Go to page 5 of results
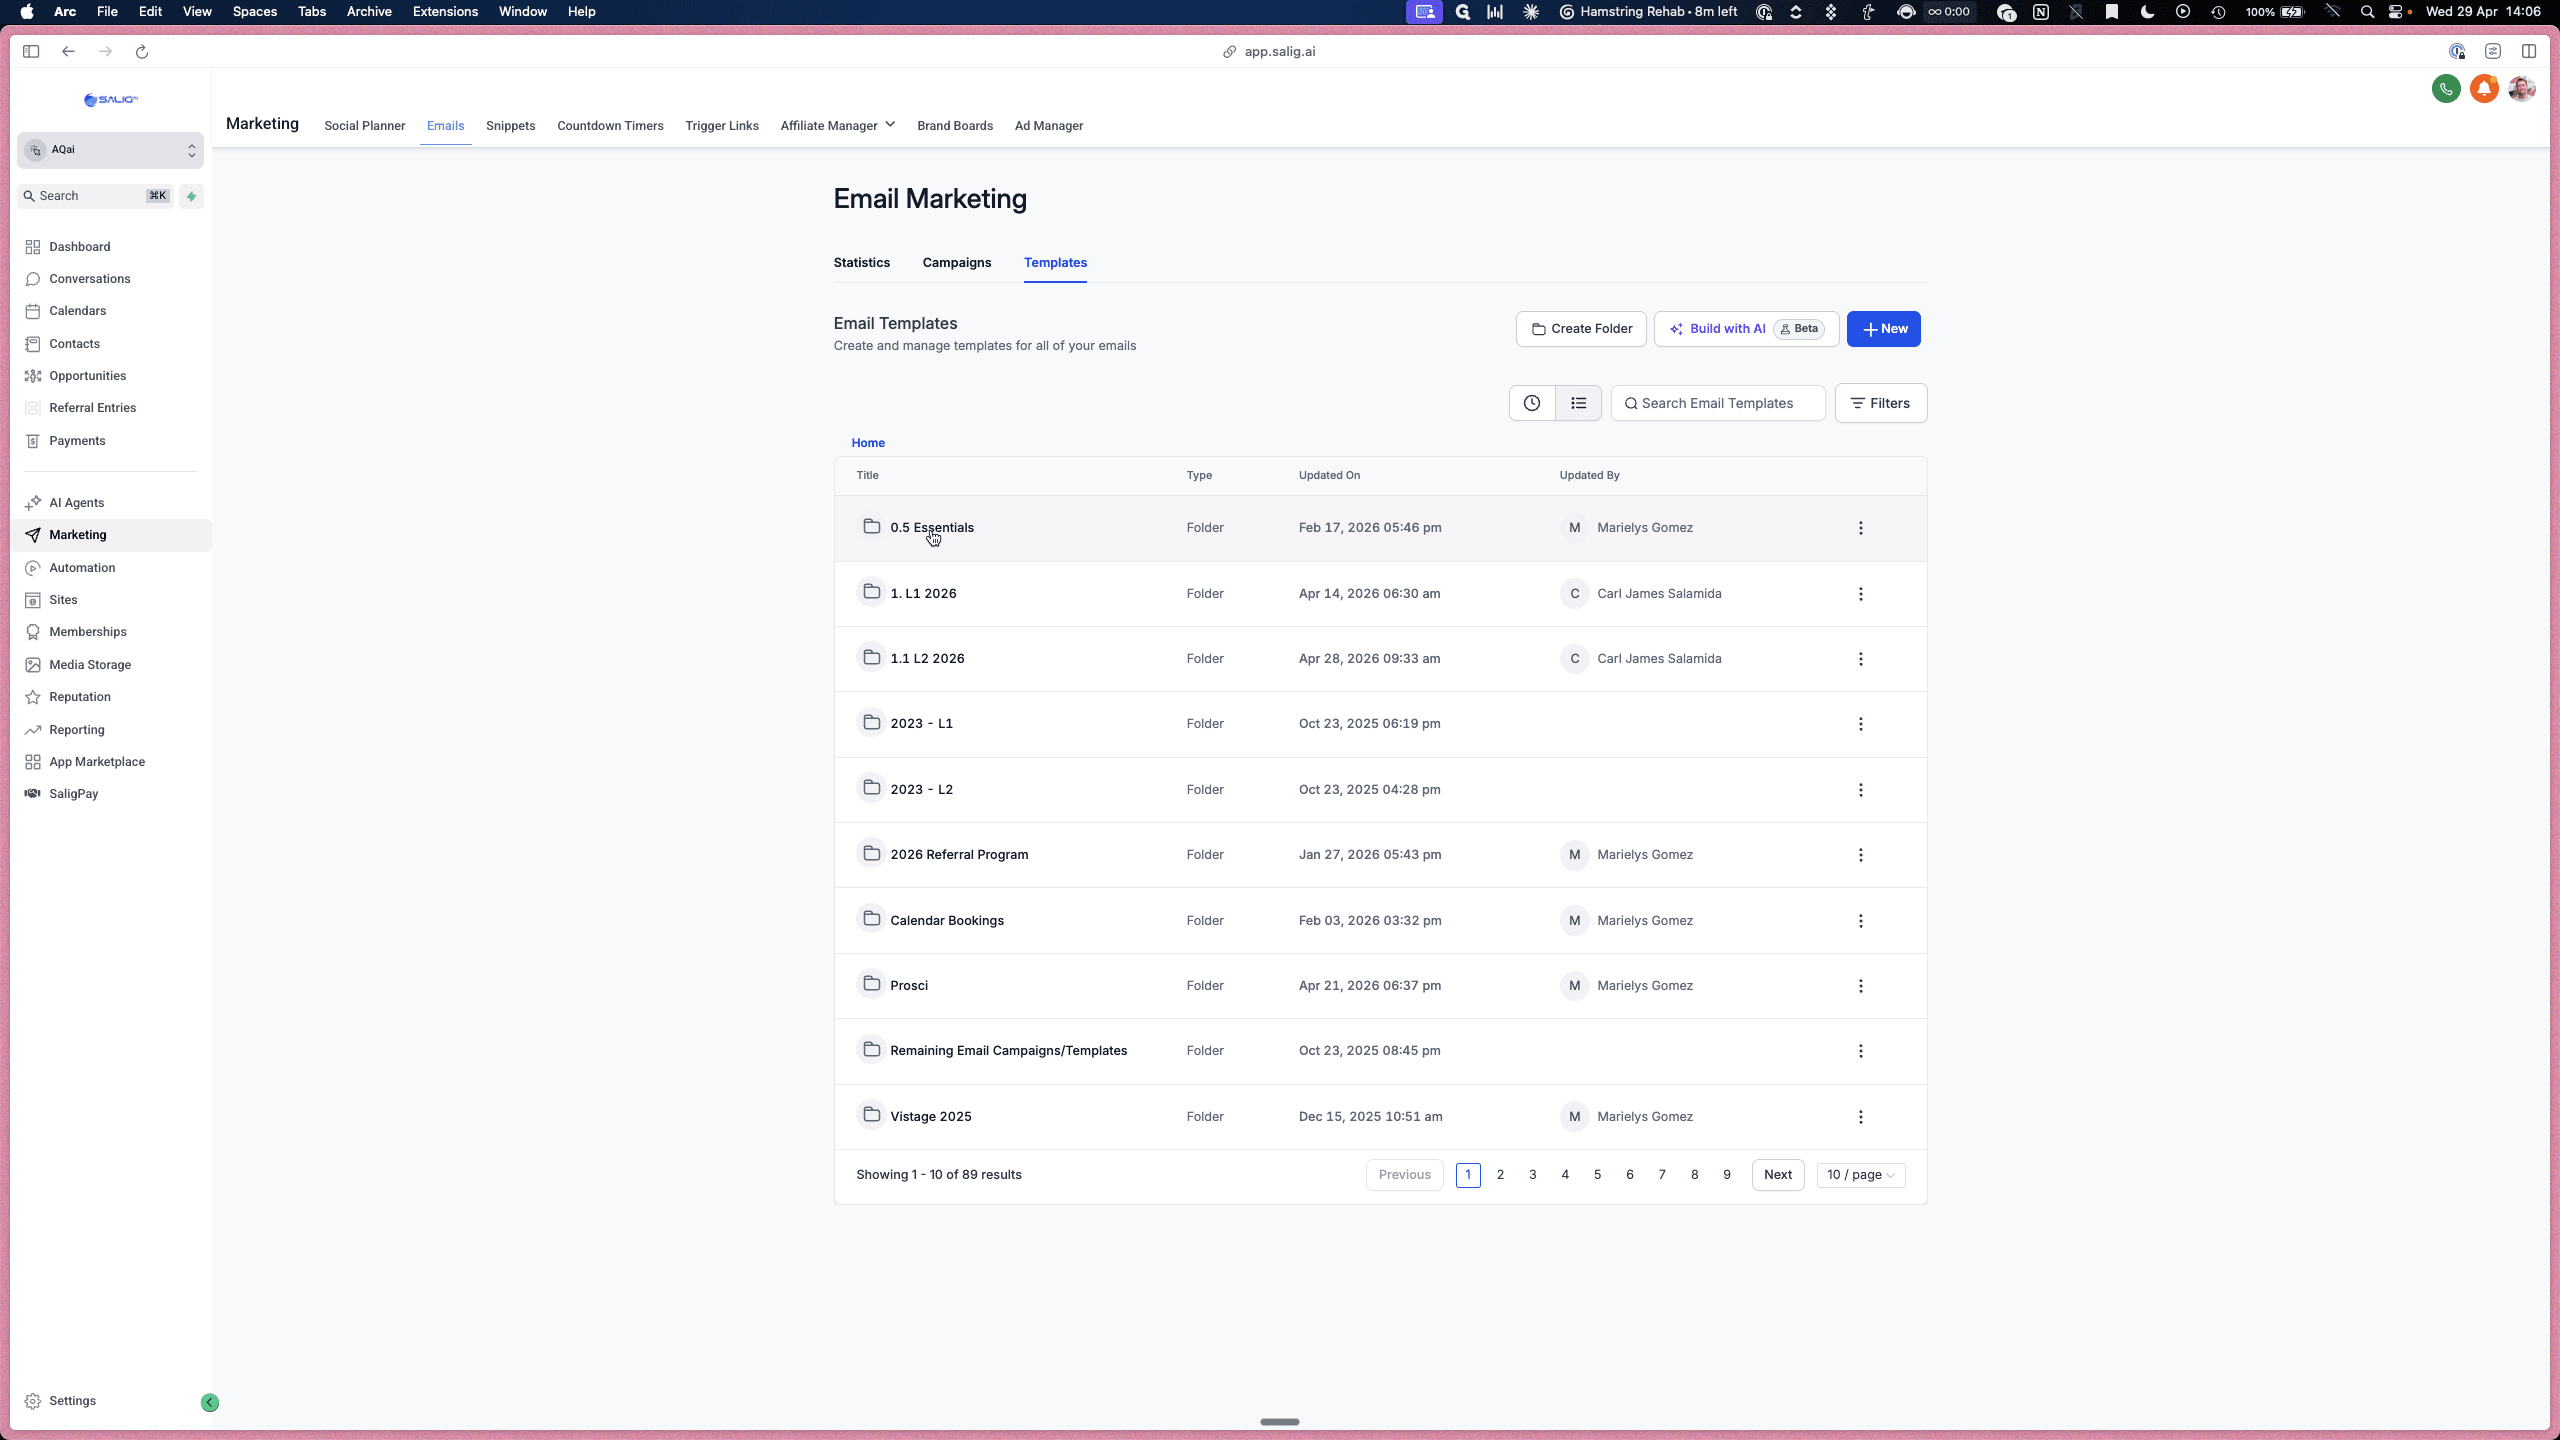Viewport: 2560px width, 1440px height. pyautogui.click(x=1597, y=1174)
